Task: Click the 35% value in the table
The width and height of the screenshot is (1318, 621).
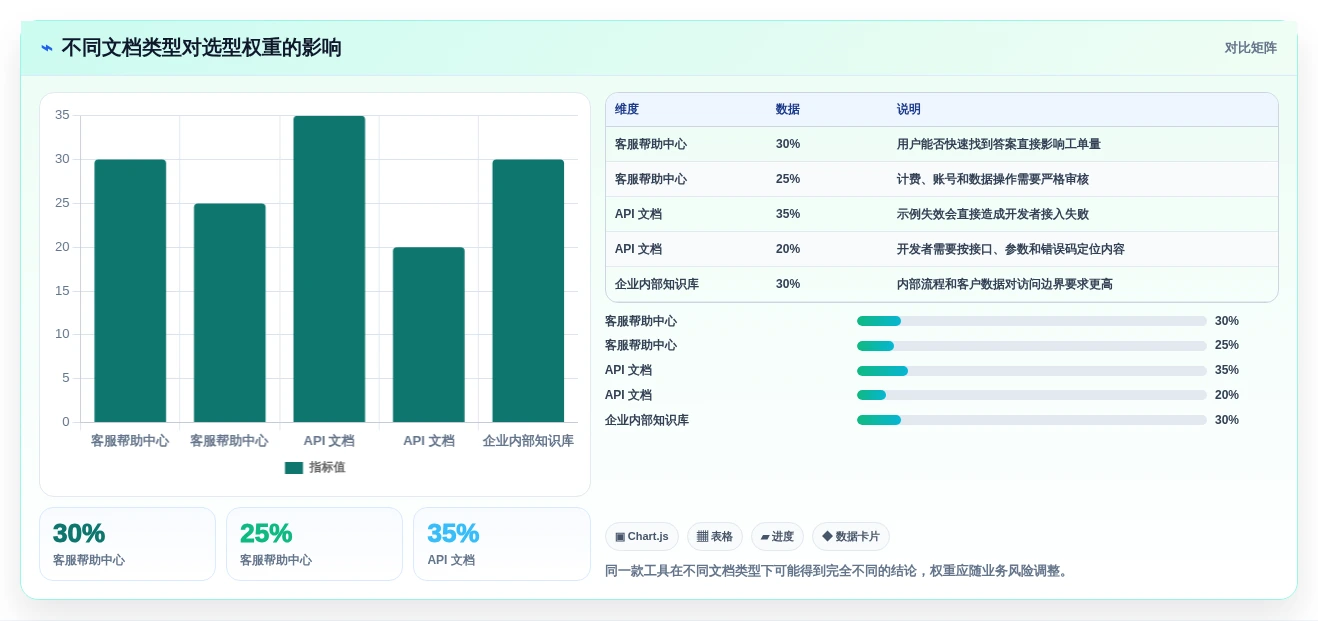Action: [788, 214]
